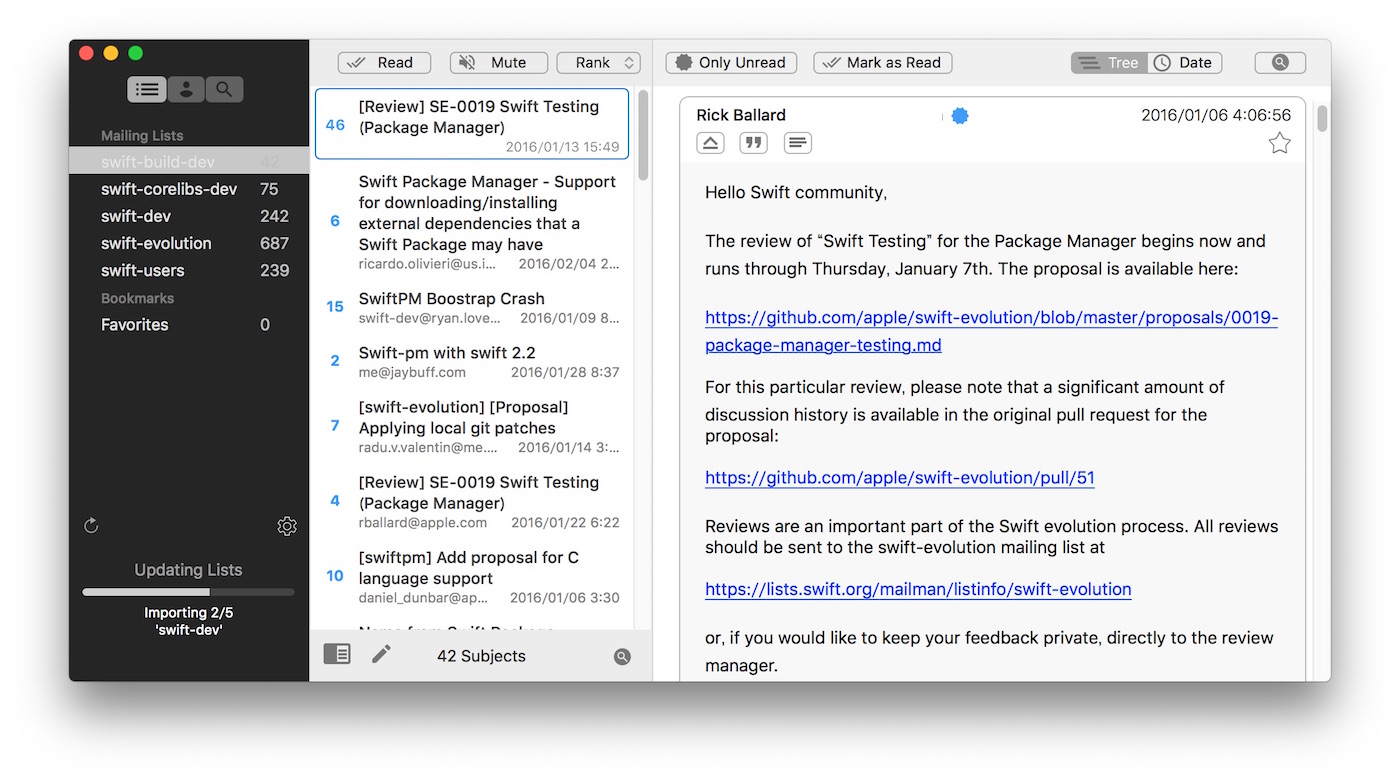Switch sidebar to people view icon
The width and height of the screenshot is (1400, 780).
pos(186,89)
